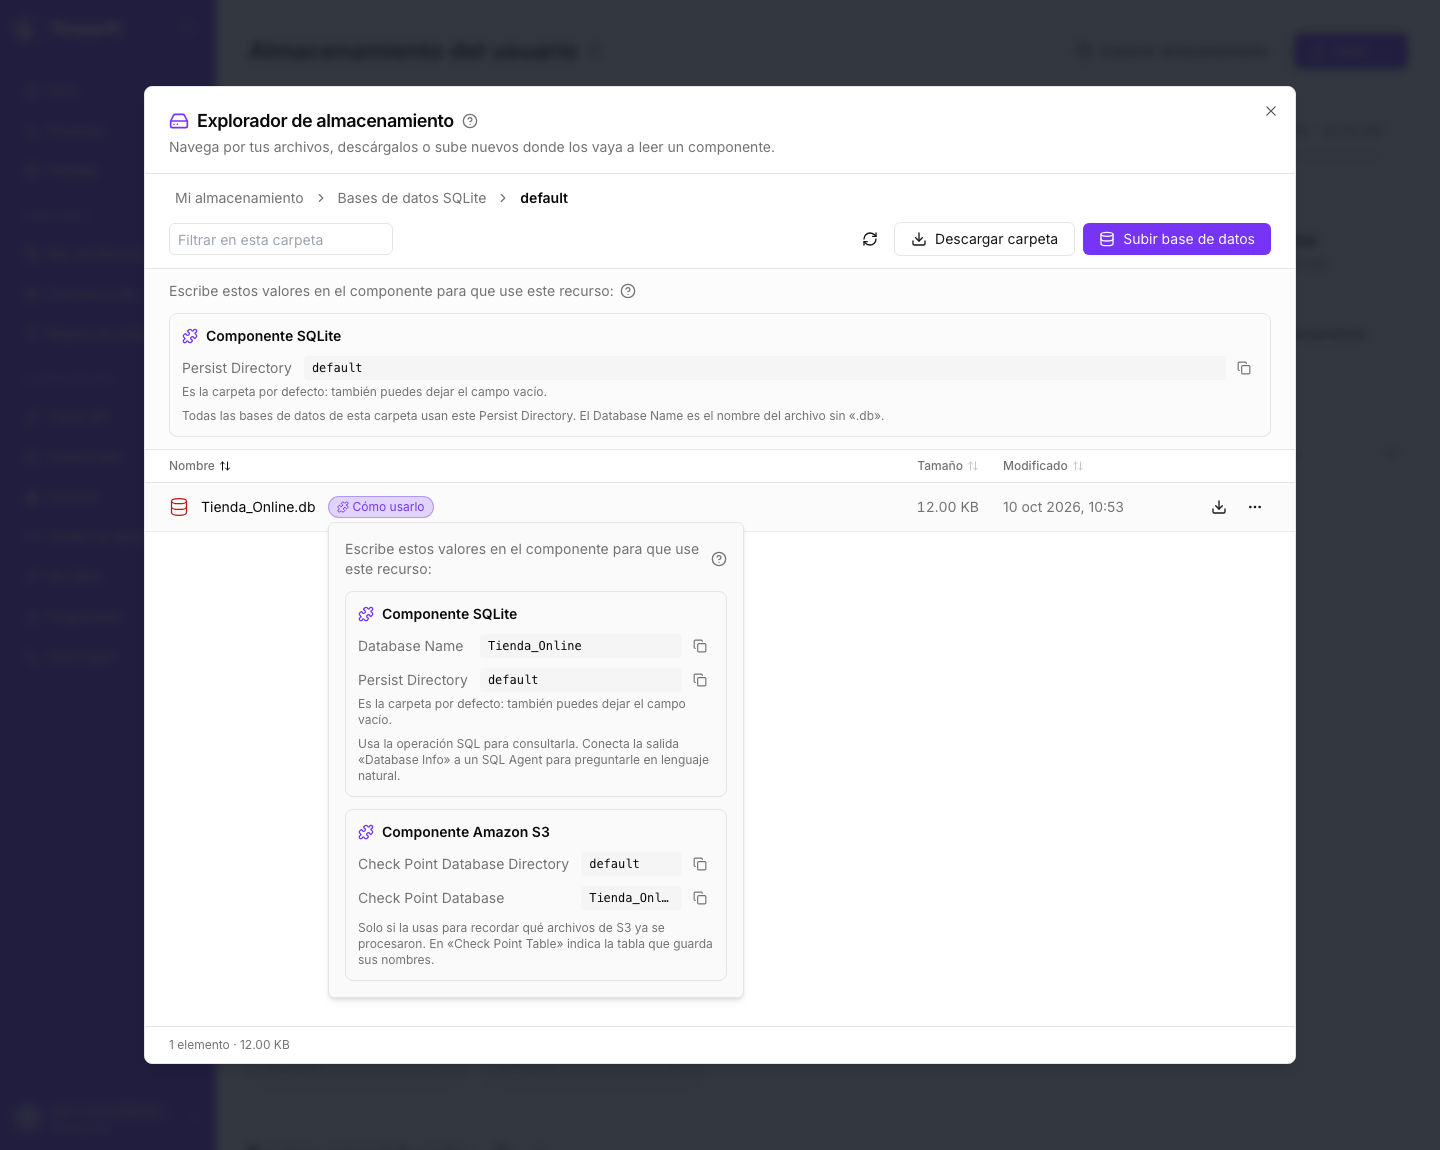1440x1150 pixels.
Task: Download the Tienda_Online.db file
Action: (x=1219, y=507)
